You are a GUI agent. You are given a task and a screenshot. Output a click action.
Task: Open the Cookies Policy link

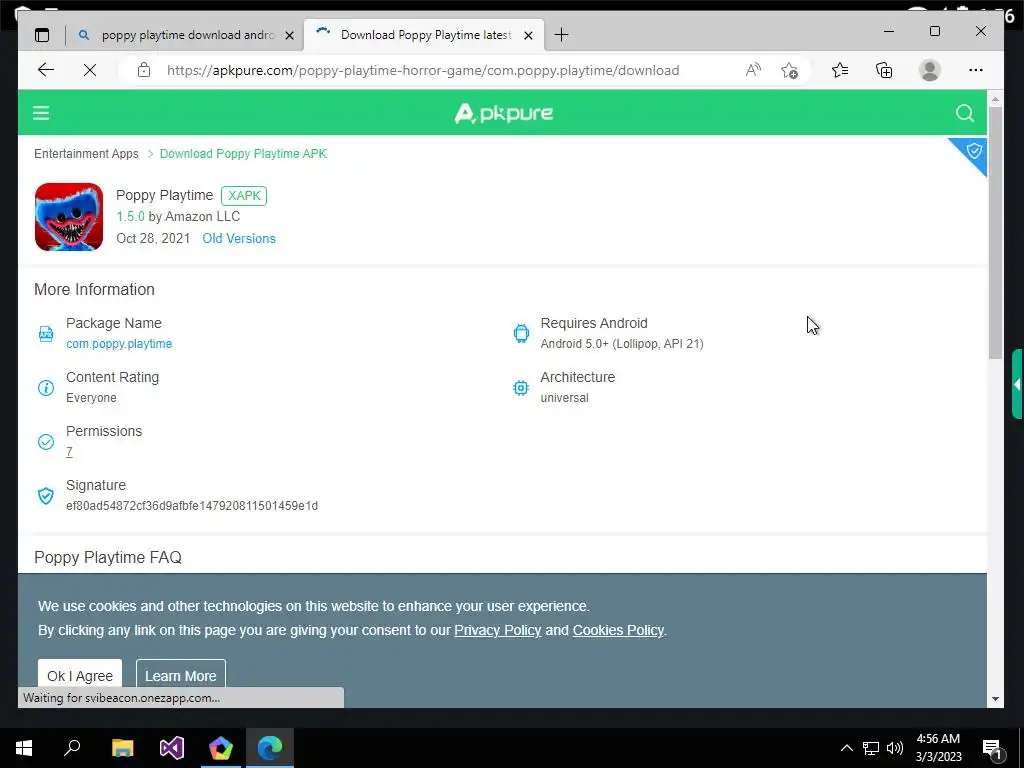(618, 630)
